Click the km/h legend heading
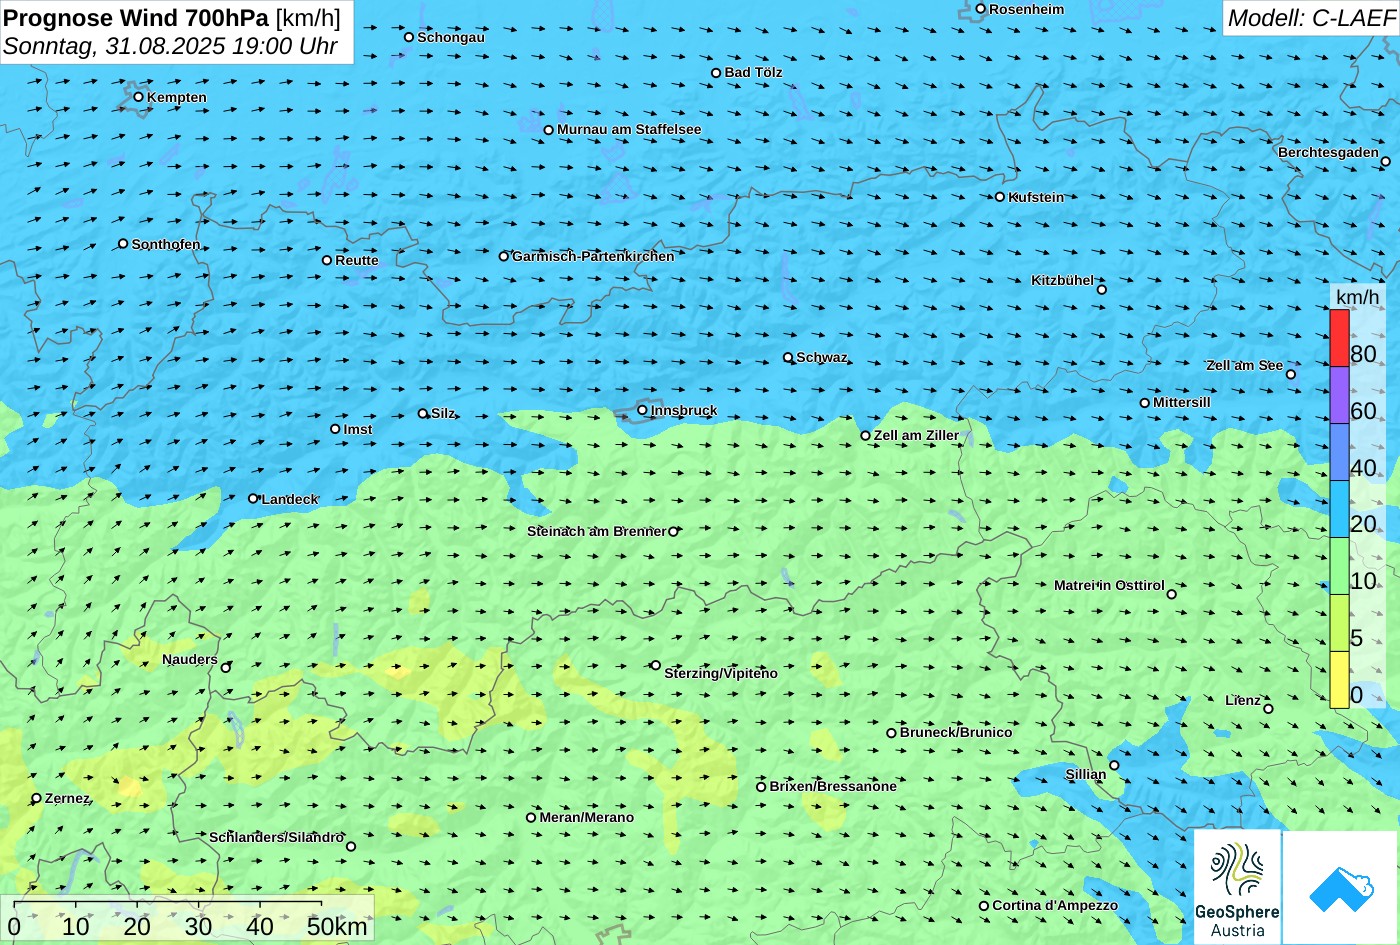The image size is (1400, 945). (x=1357, y=297)
